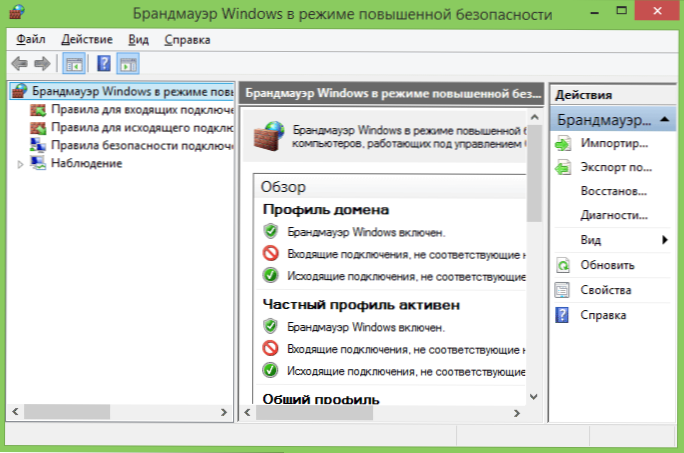Click the connection security rules icon
This screenshot has height=453, width=684.
(x=38, y=145)
